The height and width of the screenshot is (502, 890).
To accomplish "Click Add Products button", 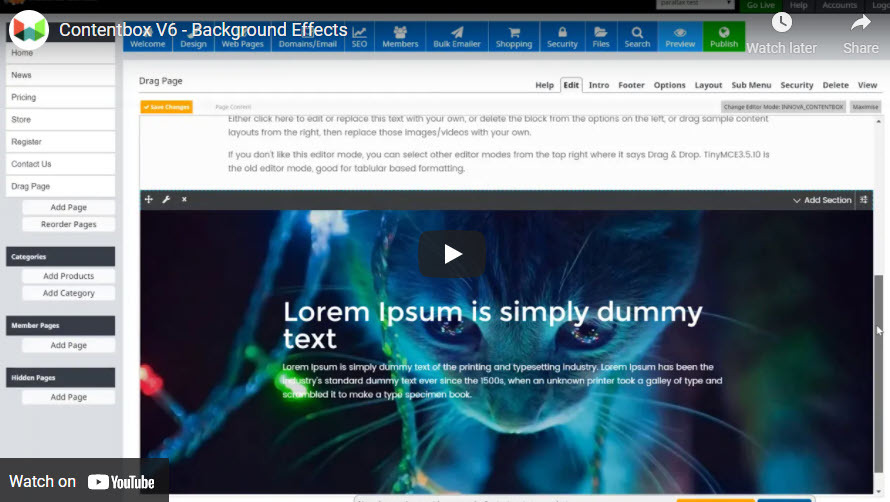I will click(69, 276).
